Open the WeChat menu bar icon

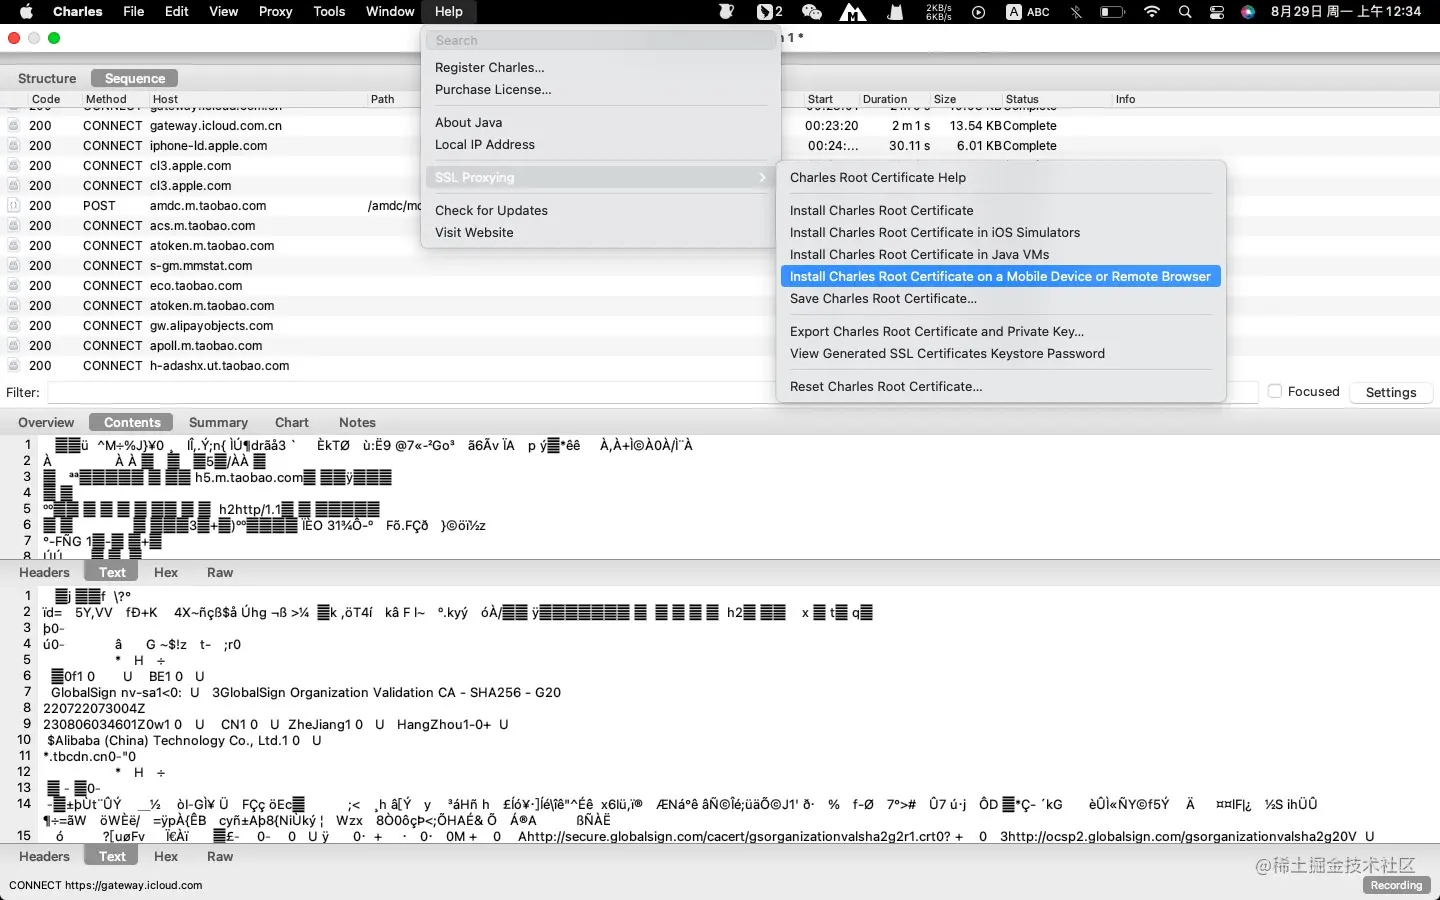pyautogui.click(x=811, y=12)
